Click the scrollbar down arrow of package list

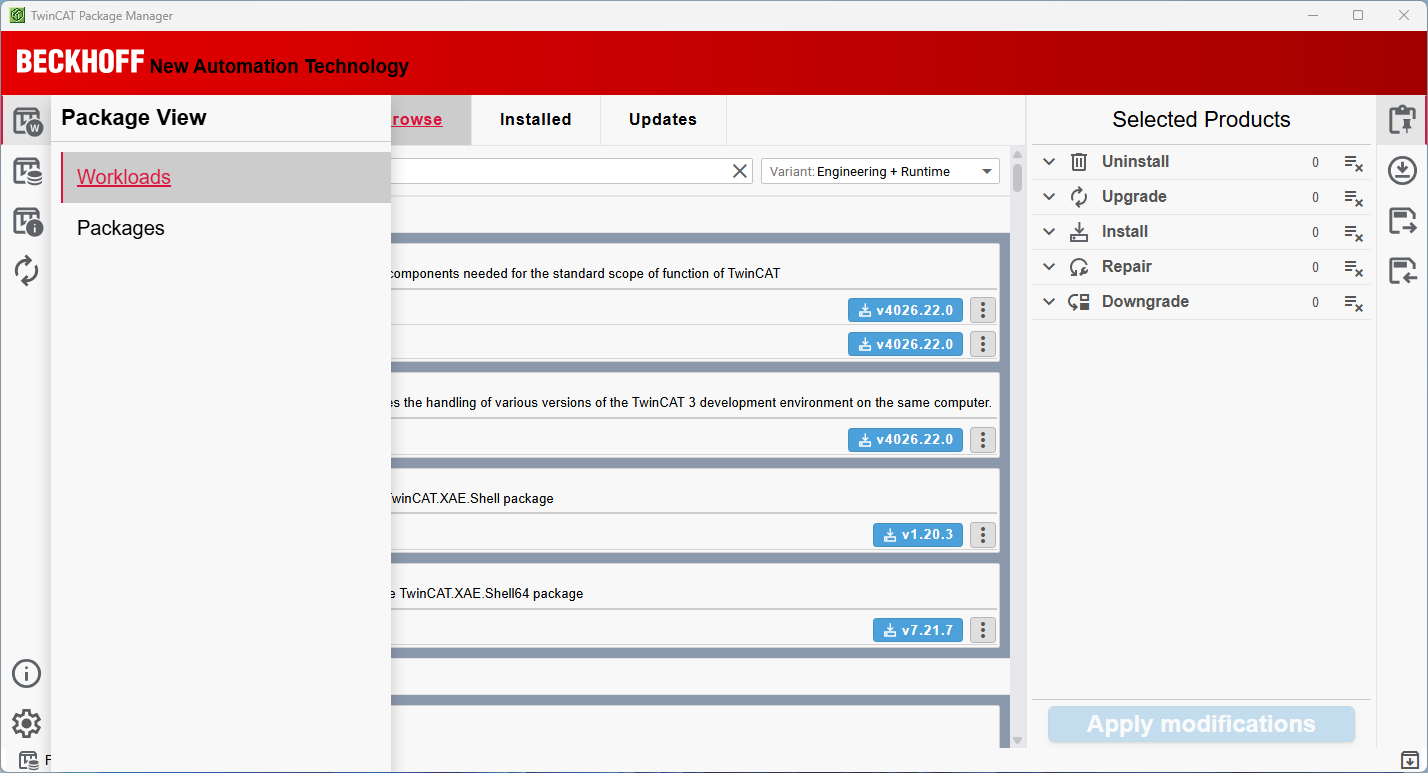[1017, 741]
